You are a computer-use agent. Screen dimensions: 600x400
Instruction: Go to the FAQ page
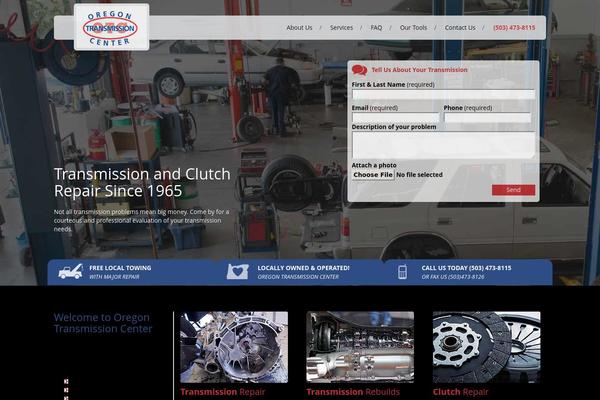click(x=376, y=28)
